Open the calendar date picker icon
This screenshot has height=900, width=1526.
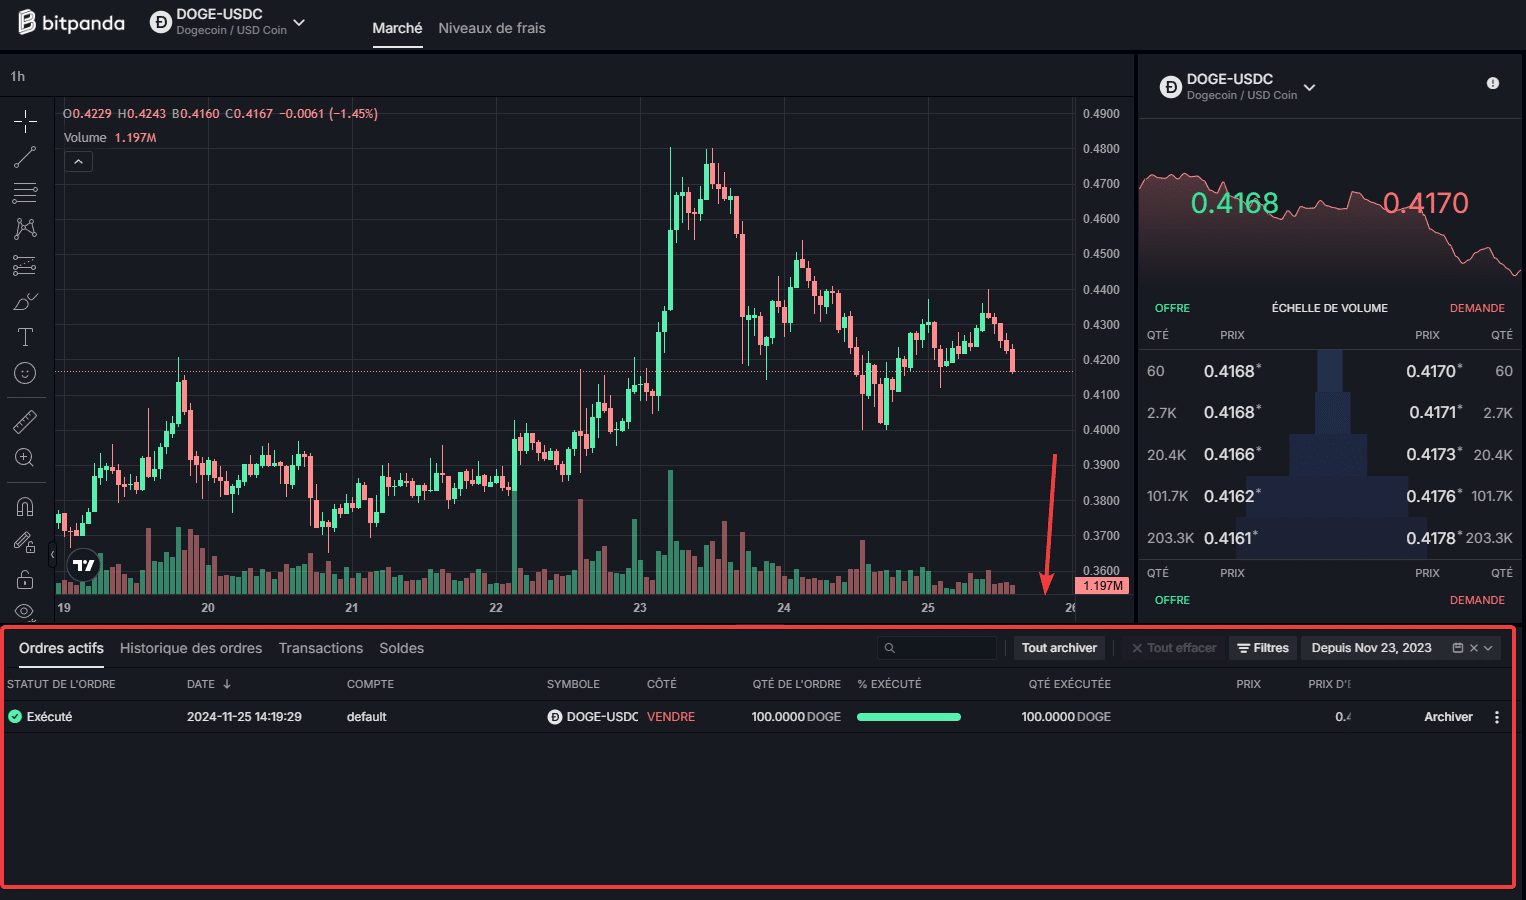[x=1457, y=648]
